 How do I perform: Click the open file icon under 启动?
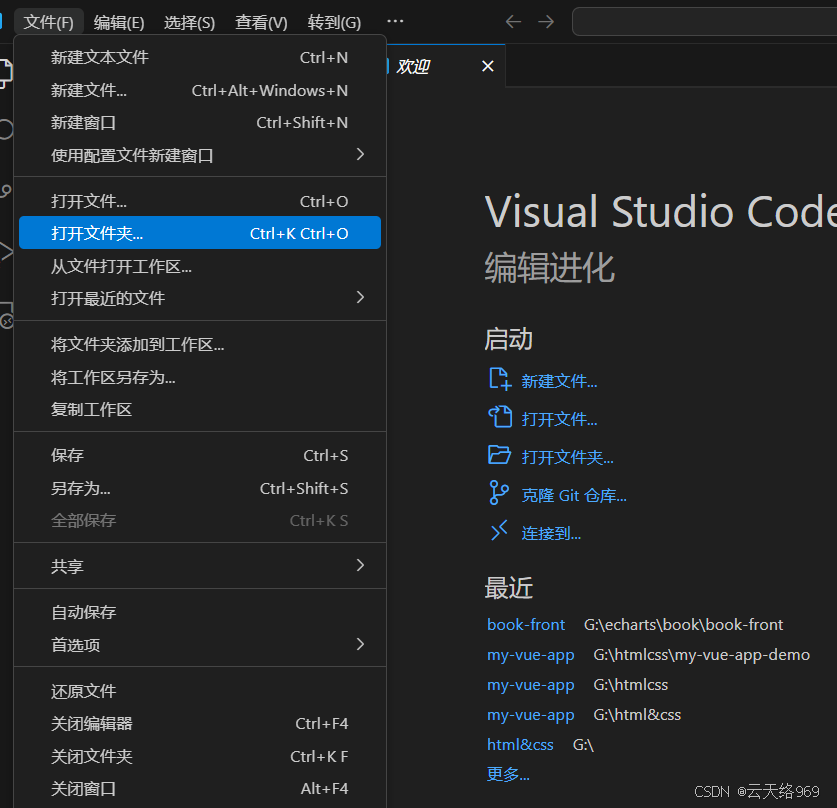(x=500, y=417)
